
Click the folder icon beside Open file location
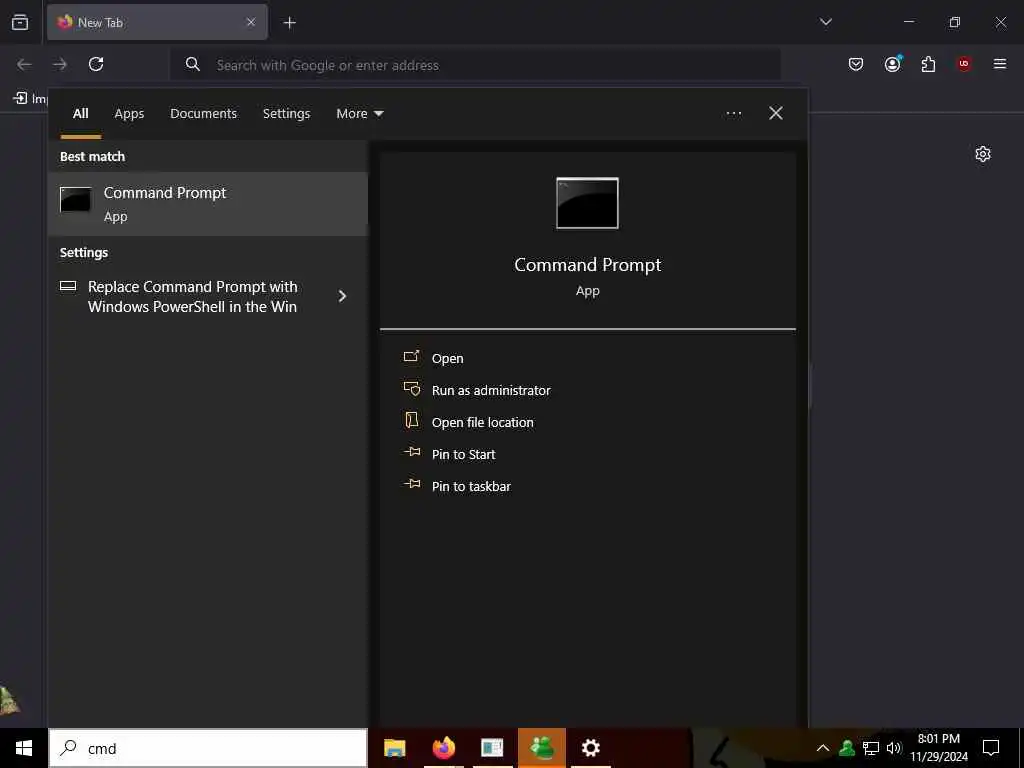[x=411, y=420]
